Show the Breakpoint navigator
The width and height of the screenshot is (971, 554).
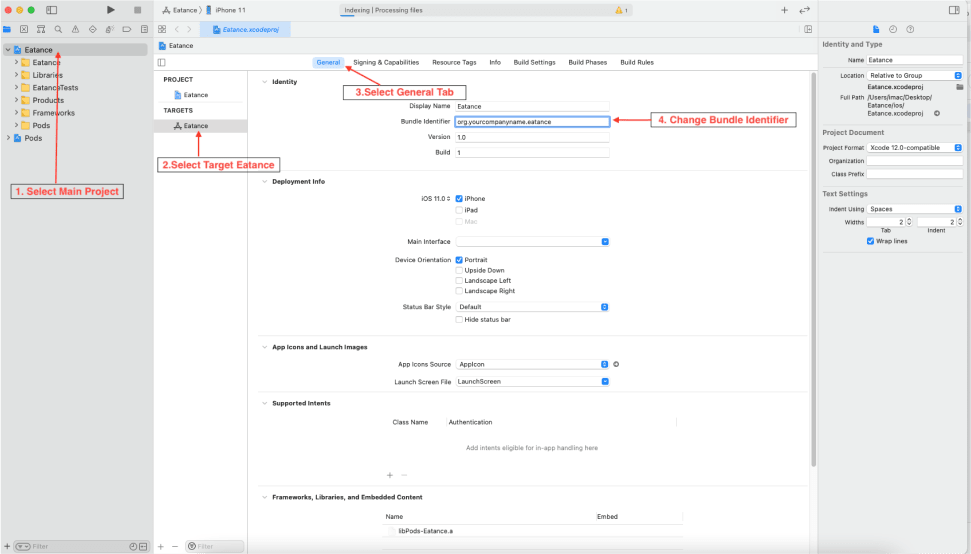click(128, 29)
